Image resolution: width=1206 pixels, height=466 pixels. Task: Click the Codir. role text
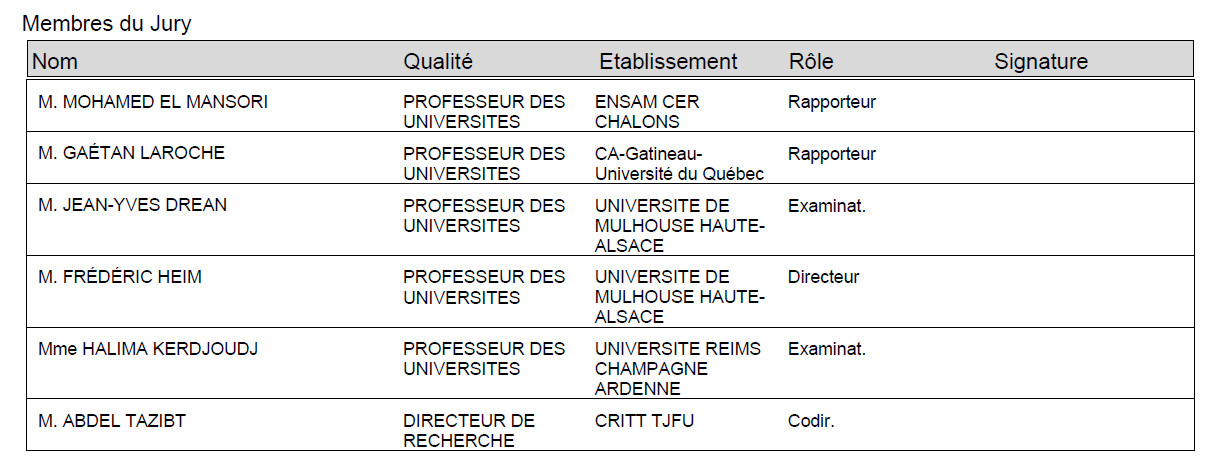(x=811, y=421)
